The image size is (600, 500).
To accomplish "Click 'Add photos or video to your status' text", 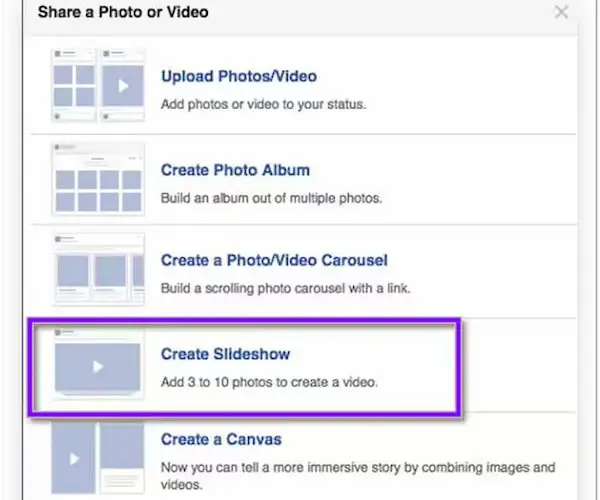I will pos(264,104).
